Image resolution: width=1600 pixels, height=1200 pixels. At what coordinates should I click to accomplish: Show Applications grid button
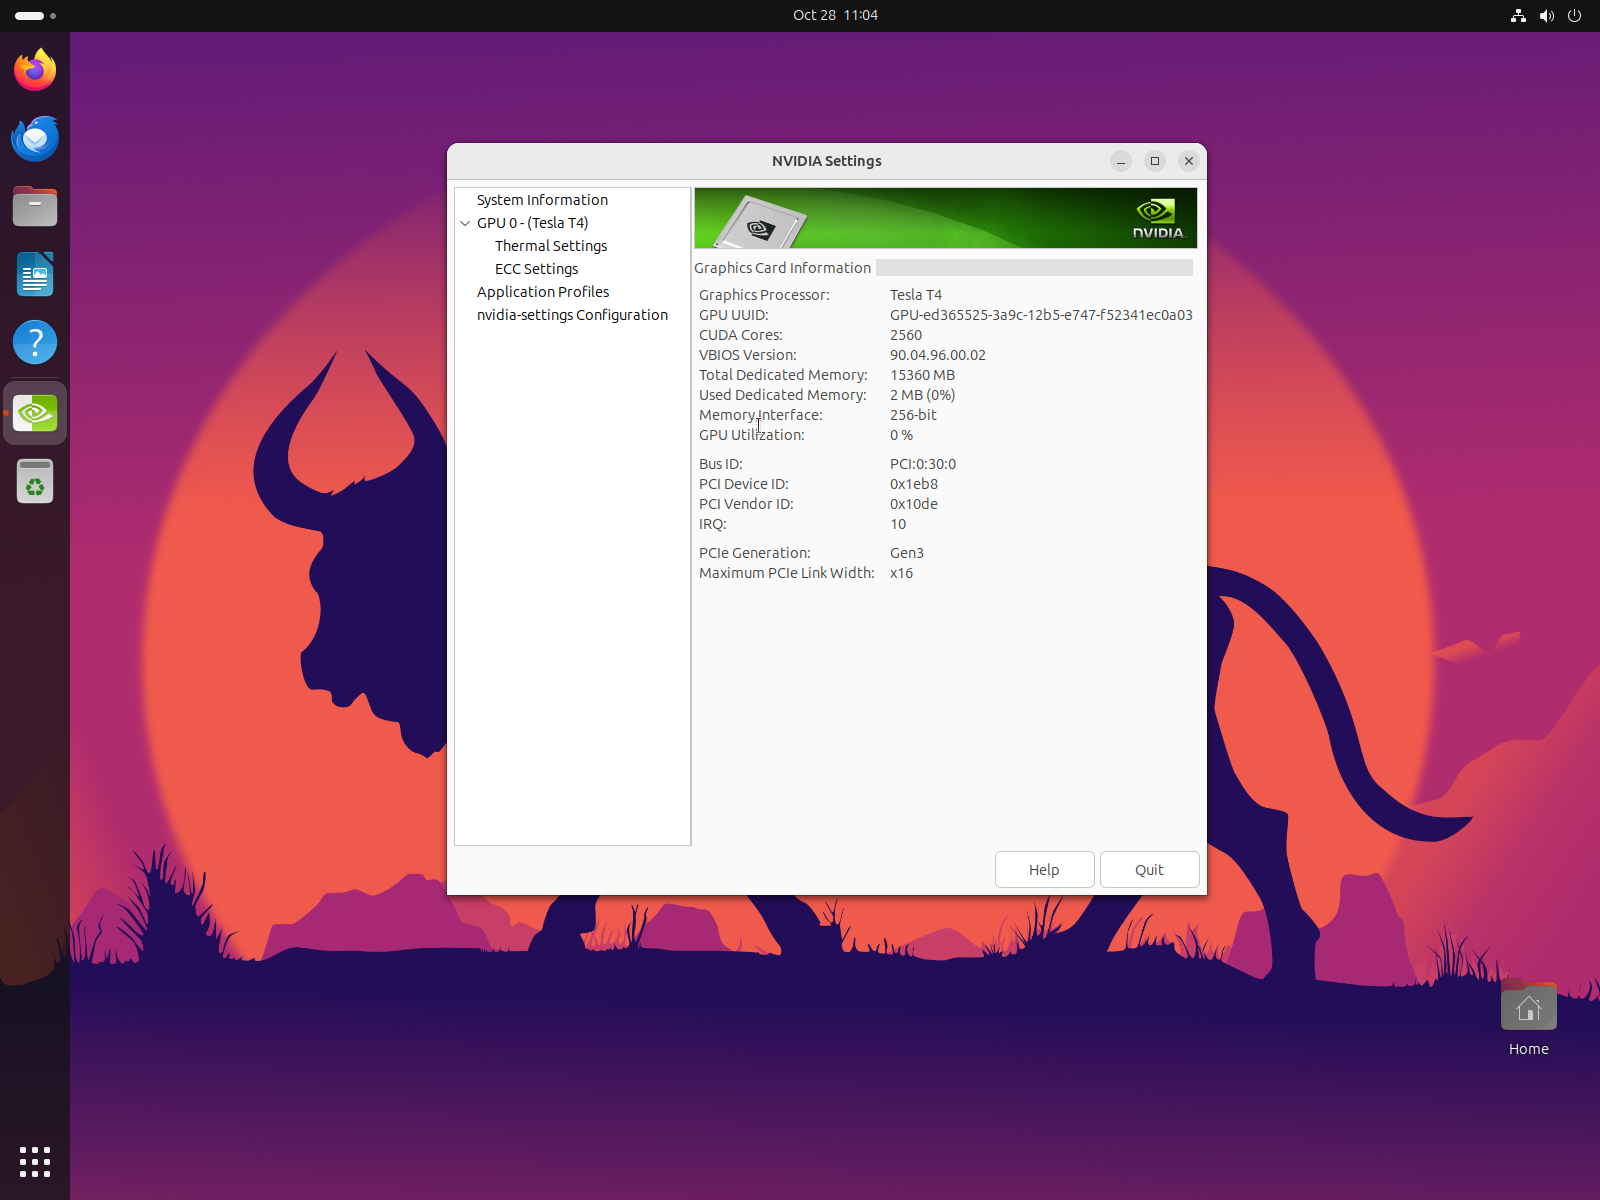tap(35, 1162)
